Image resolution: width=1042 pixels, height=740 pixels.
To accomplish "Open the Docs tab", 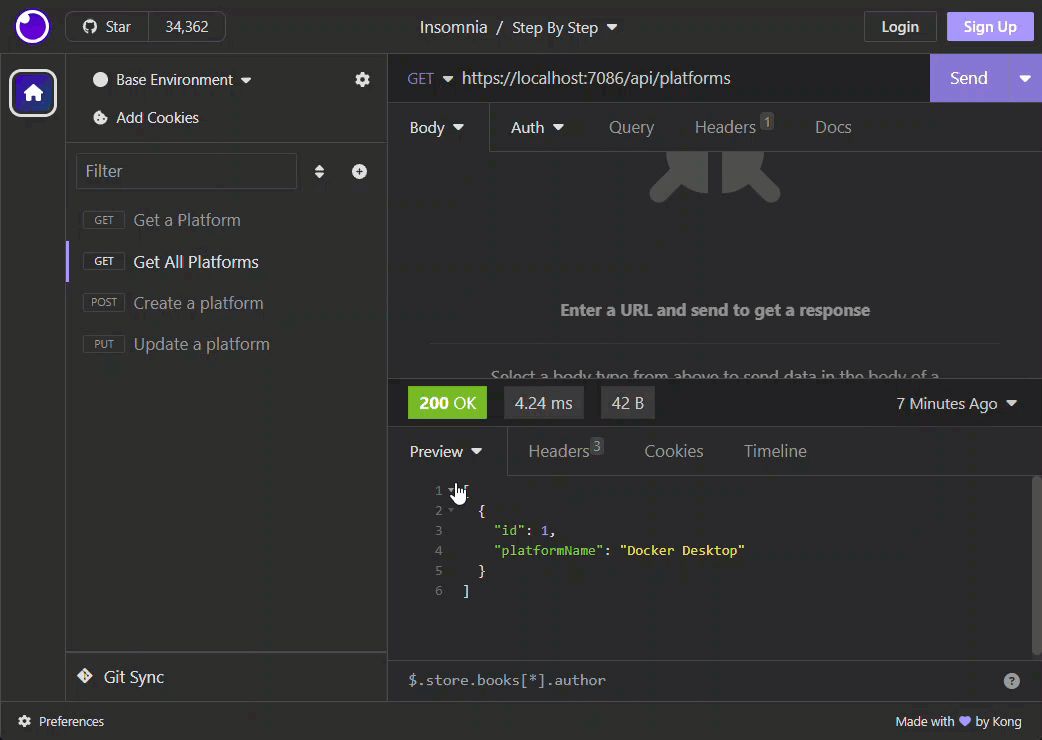I will coord(833,128).
